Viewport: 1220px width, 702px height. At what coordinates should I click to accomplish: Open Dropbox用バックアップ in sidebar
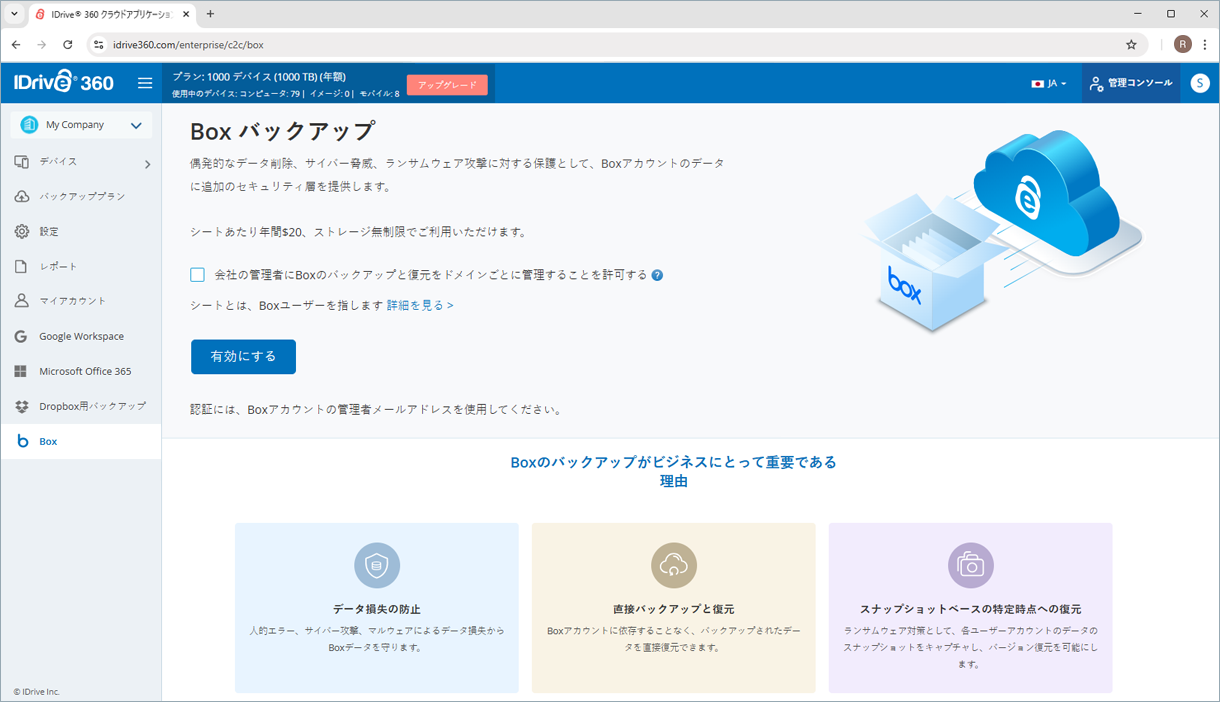coord(92,406)
